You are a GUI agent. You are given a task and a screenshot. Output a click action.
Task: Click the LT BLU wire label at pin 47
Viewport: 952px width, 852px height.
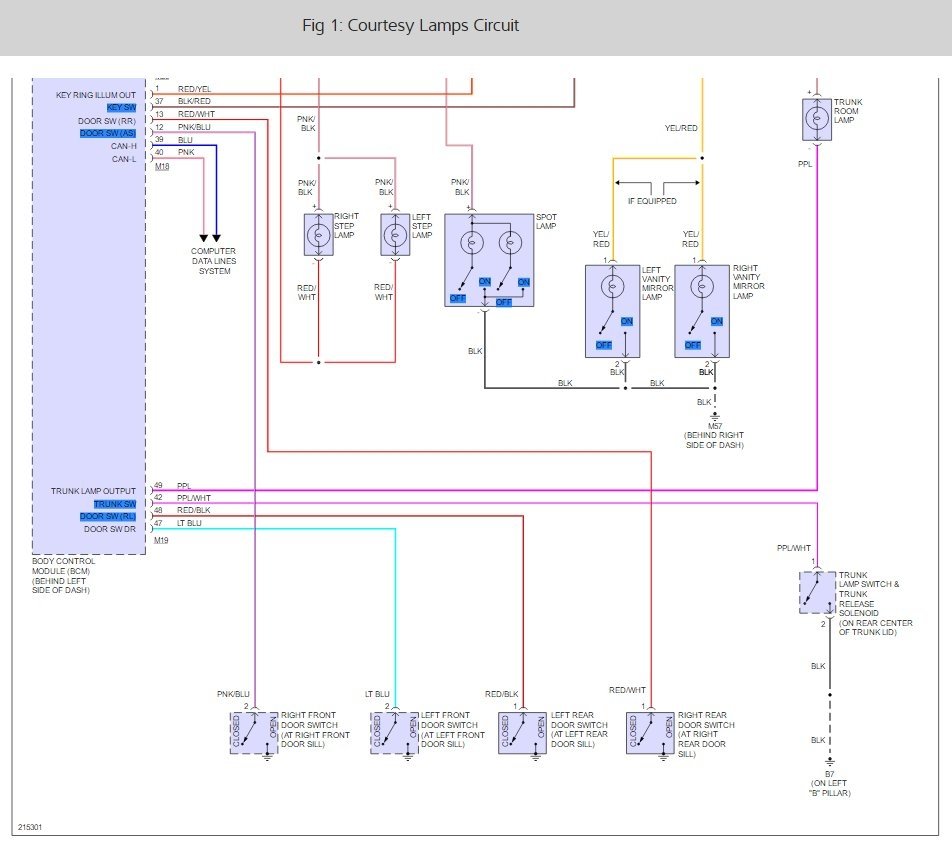click(x=187, y=524)
